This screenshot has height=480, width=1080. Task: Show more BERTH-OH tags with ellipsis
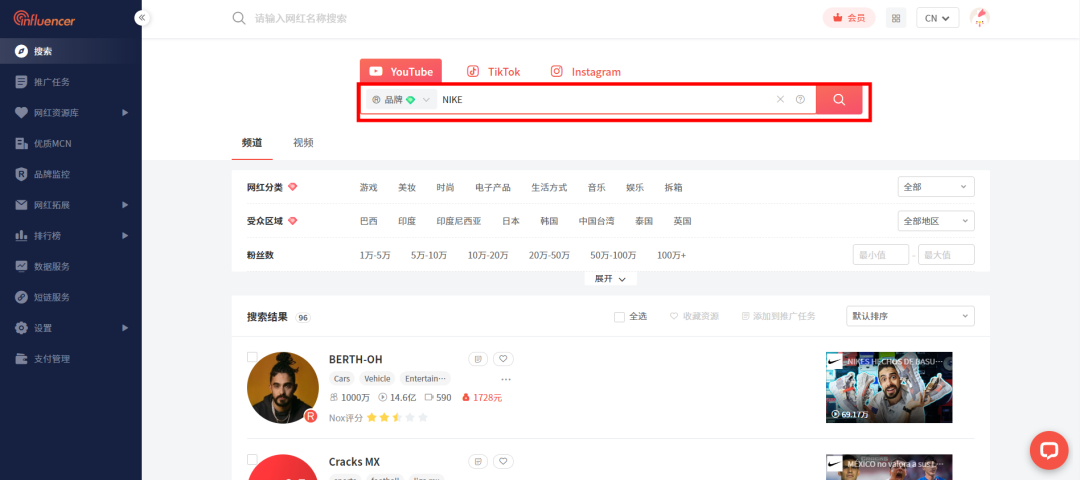(x=506, y=379)
